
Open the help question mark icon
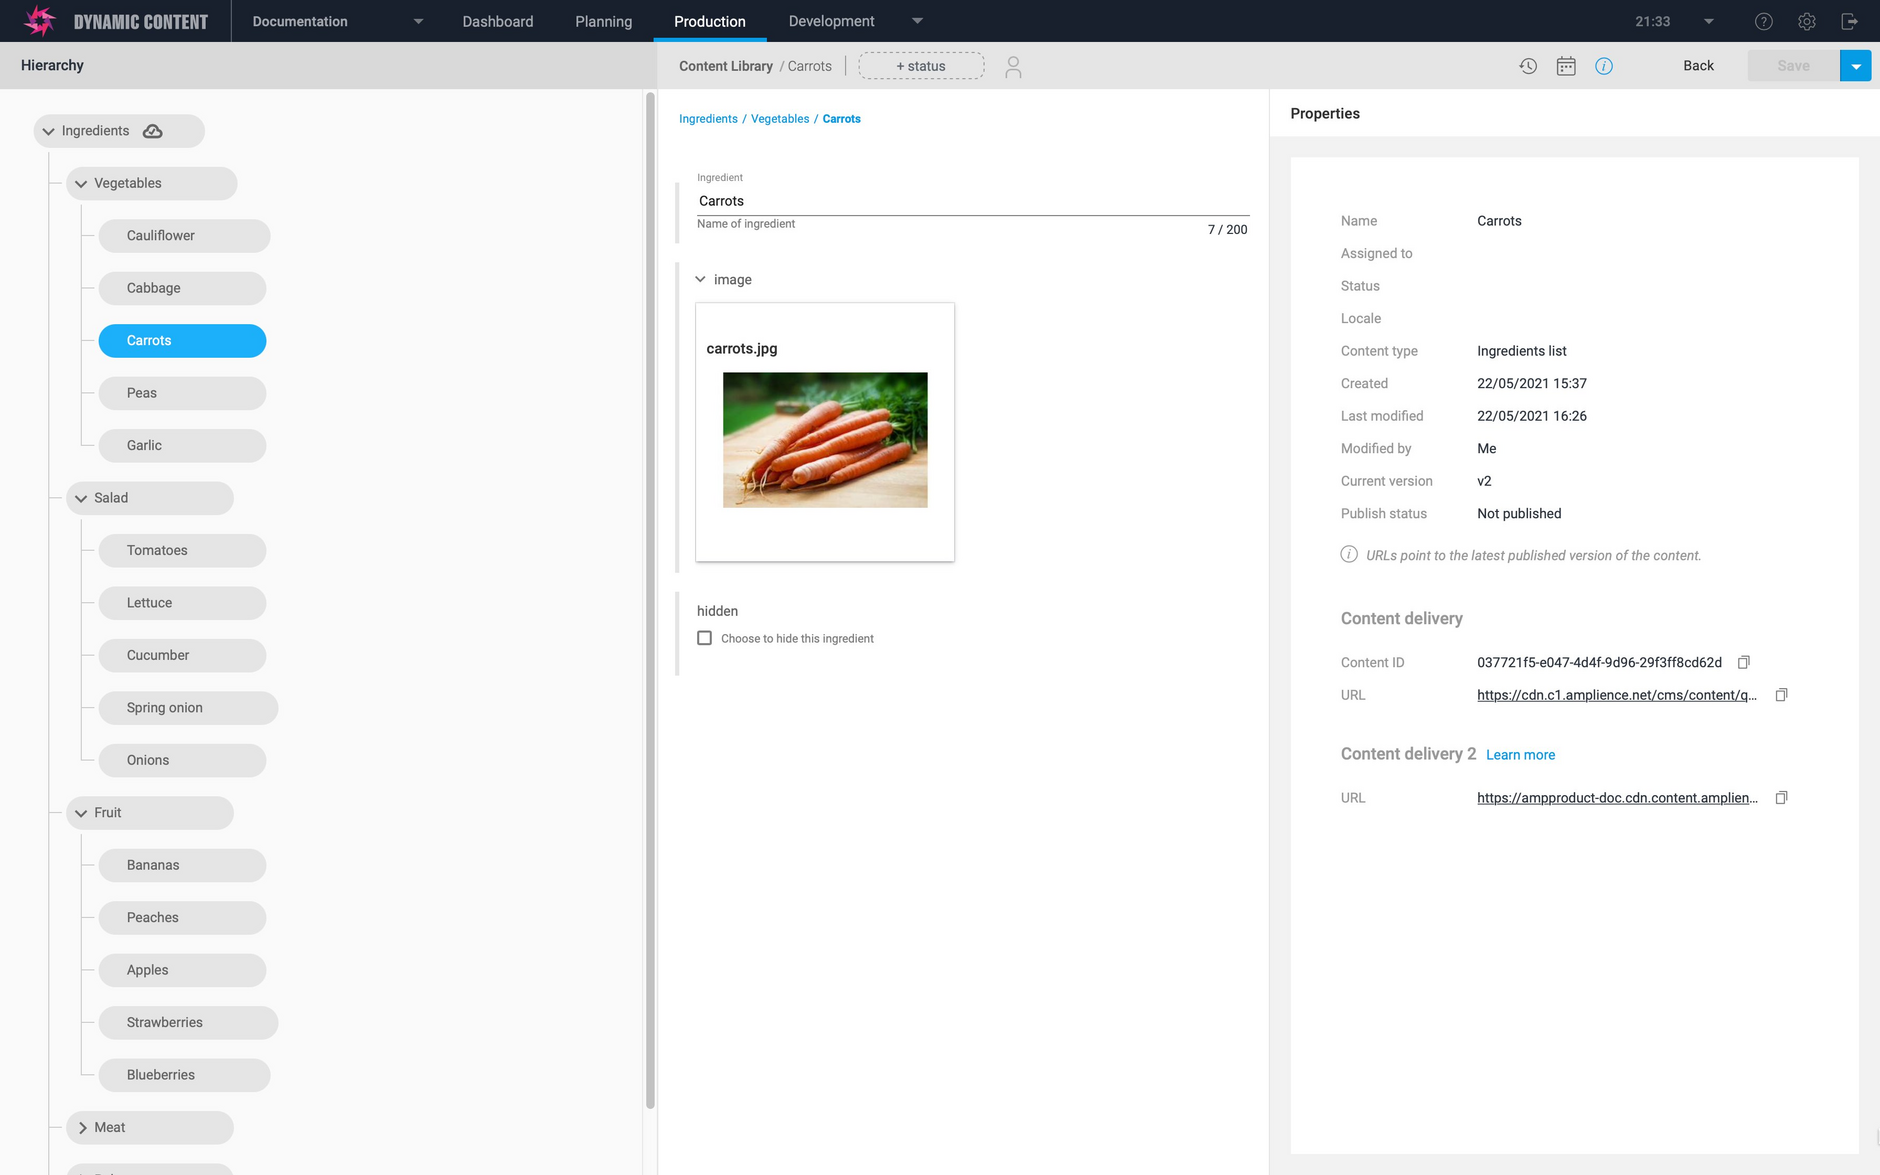click(x=1762, y=21)
